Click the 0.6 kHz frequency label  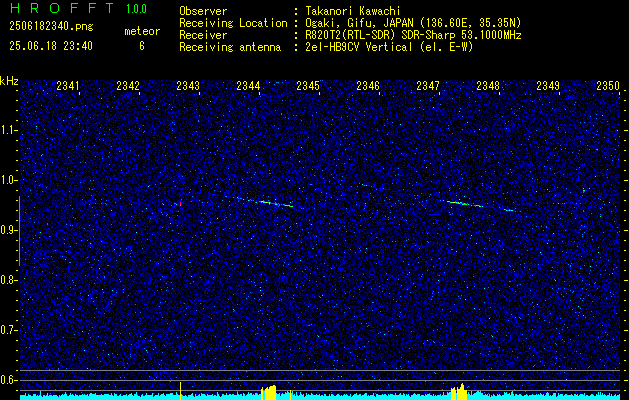[x=8, y=380]
